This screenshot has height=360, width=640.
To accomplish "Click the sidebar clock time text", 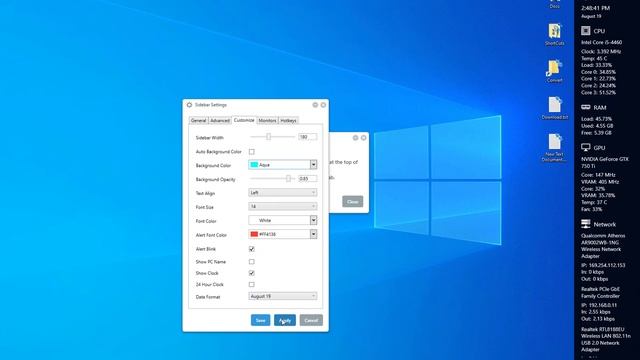I will [x=595, y=8].
